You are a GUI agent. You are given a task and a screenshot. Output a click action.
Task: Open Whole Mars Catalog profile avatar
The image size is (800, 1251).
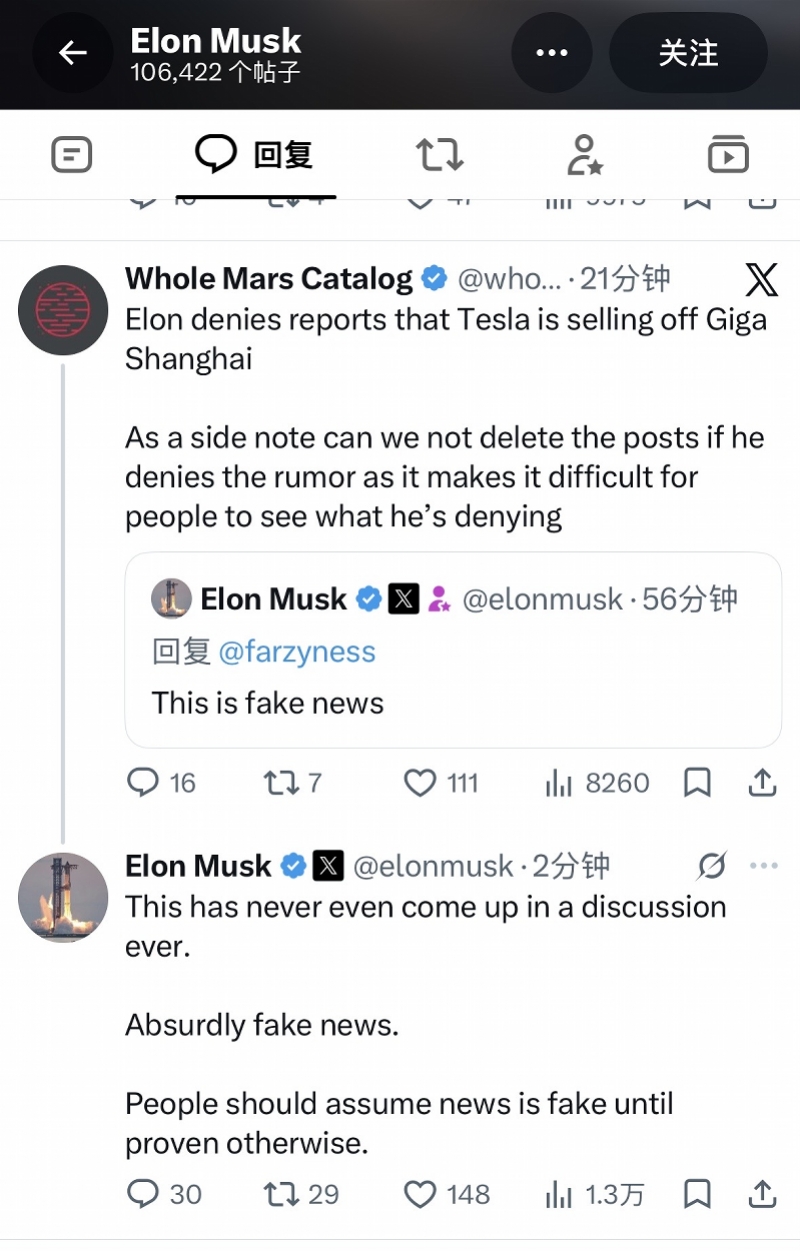(63, 310)
